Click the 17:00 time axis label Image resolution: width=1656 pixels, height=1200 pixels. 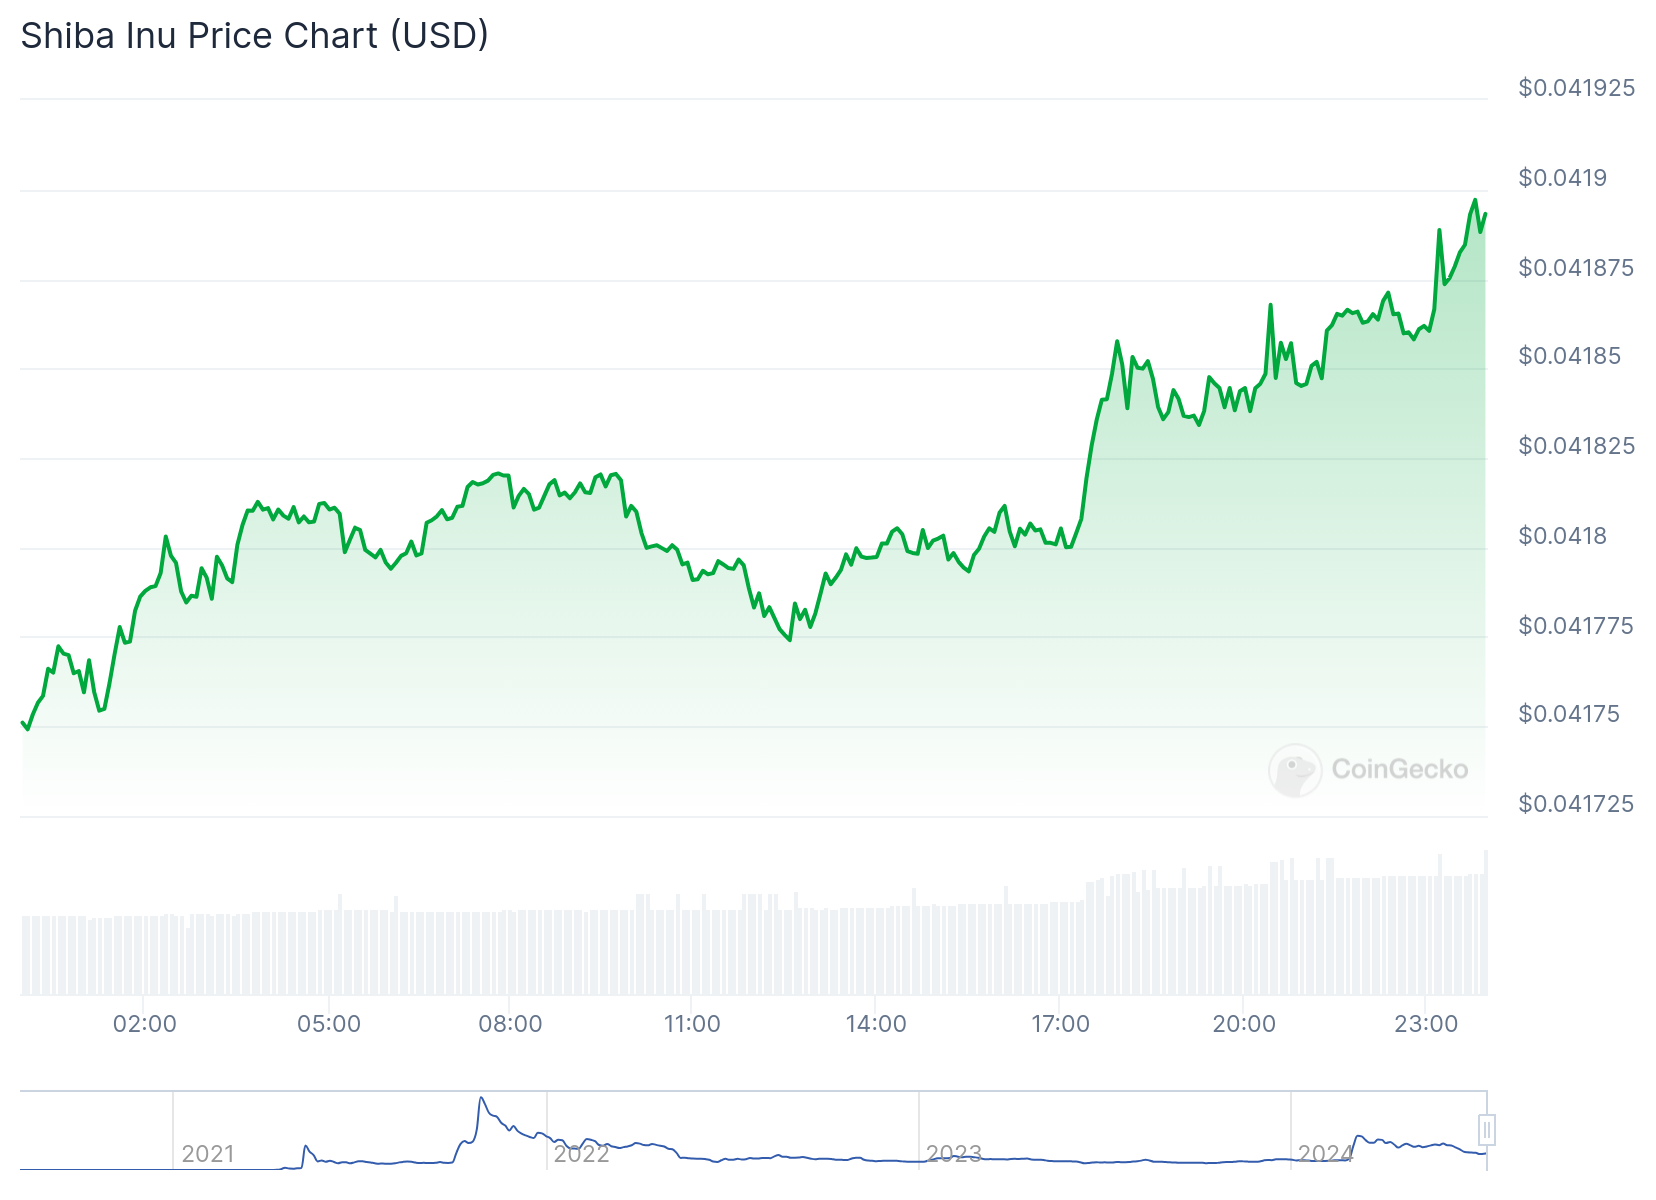click(x=1060, y=1024)
